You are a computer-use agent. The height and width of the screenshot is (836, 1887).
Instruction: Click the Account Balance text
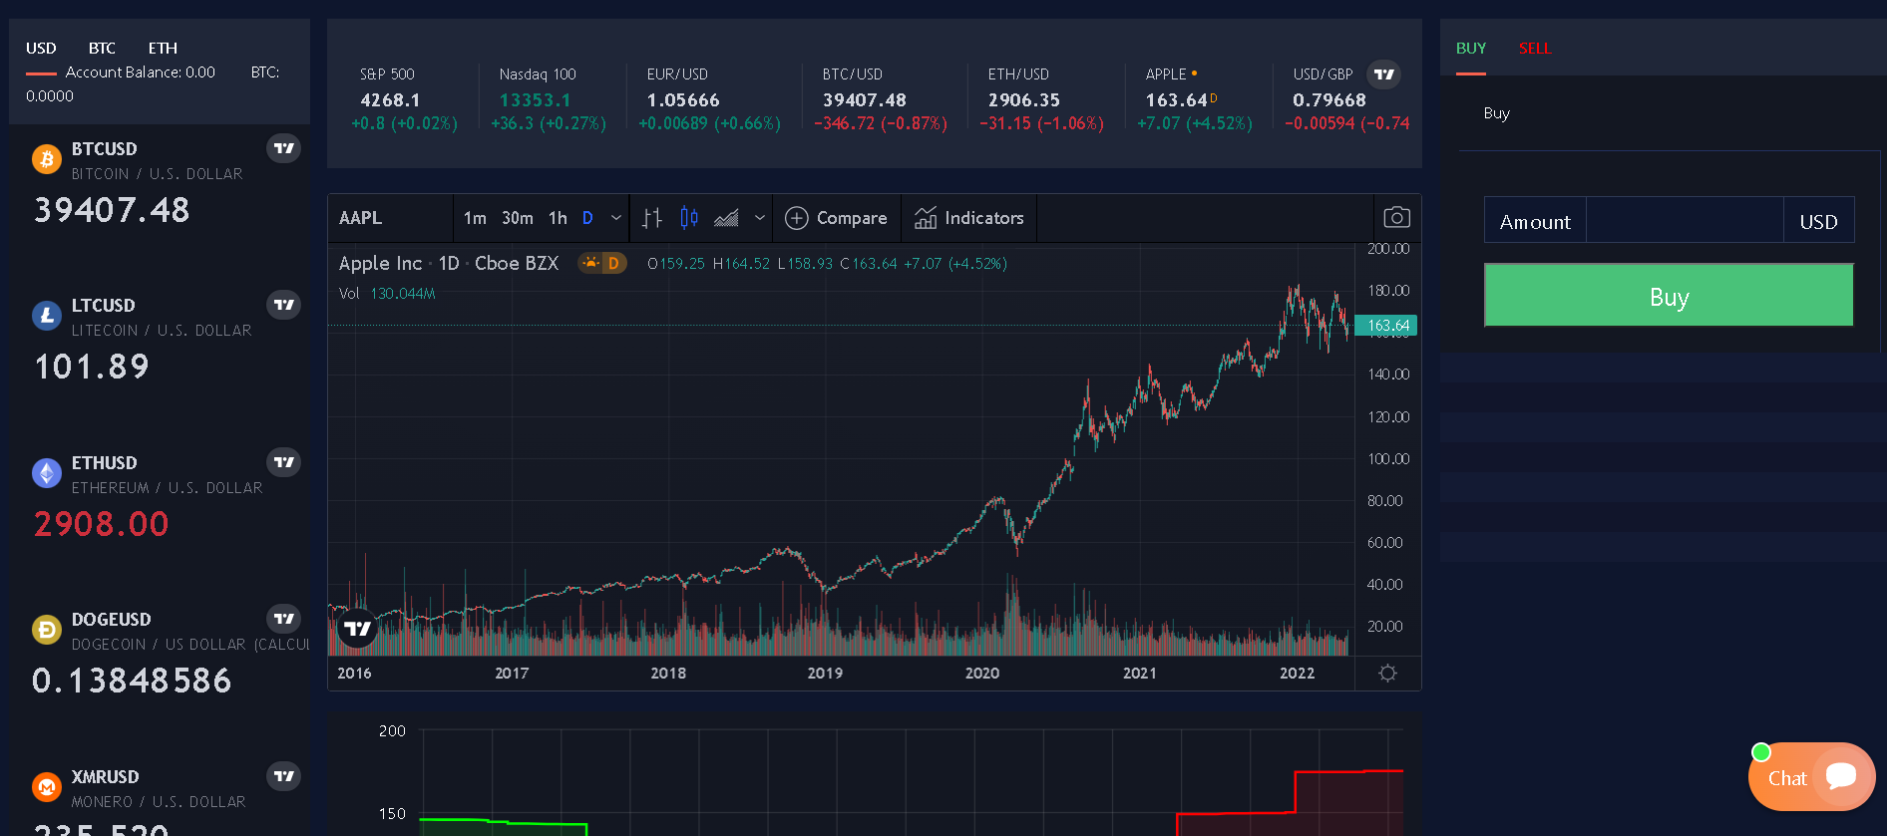point(140,72)
